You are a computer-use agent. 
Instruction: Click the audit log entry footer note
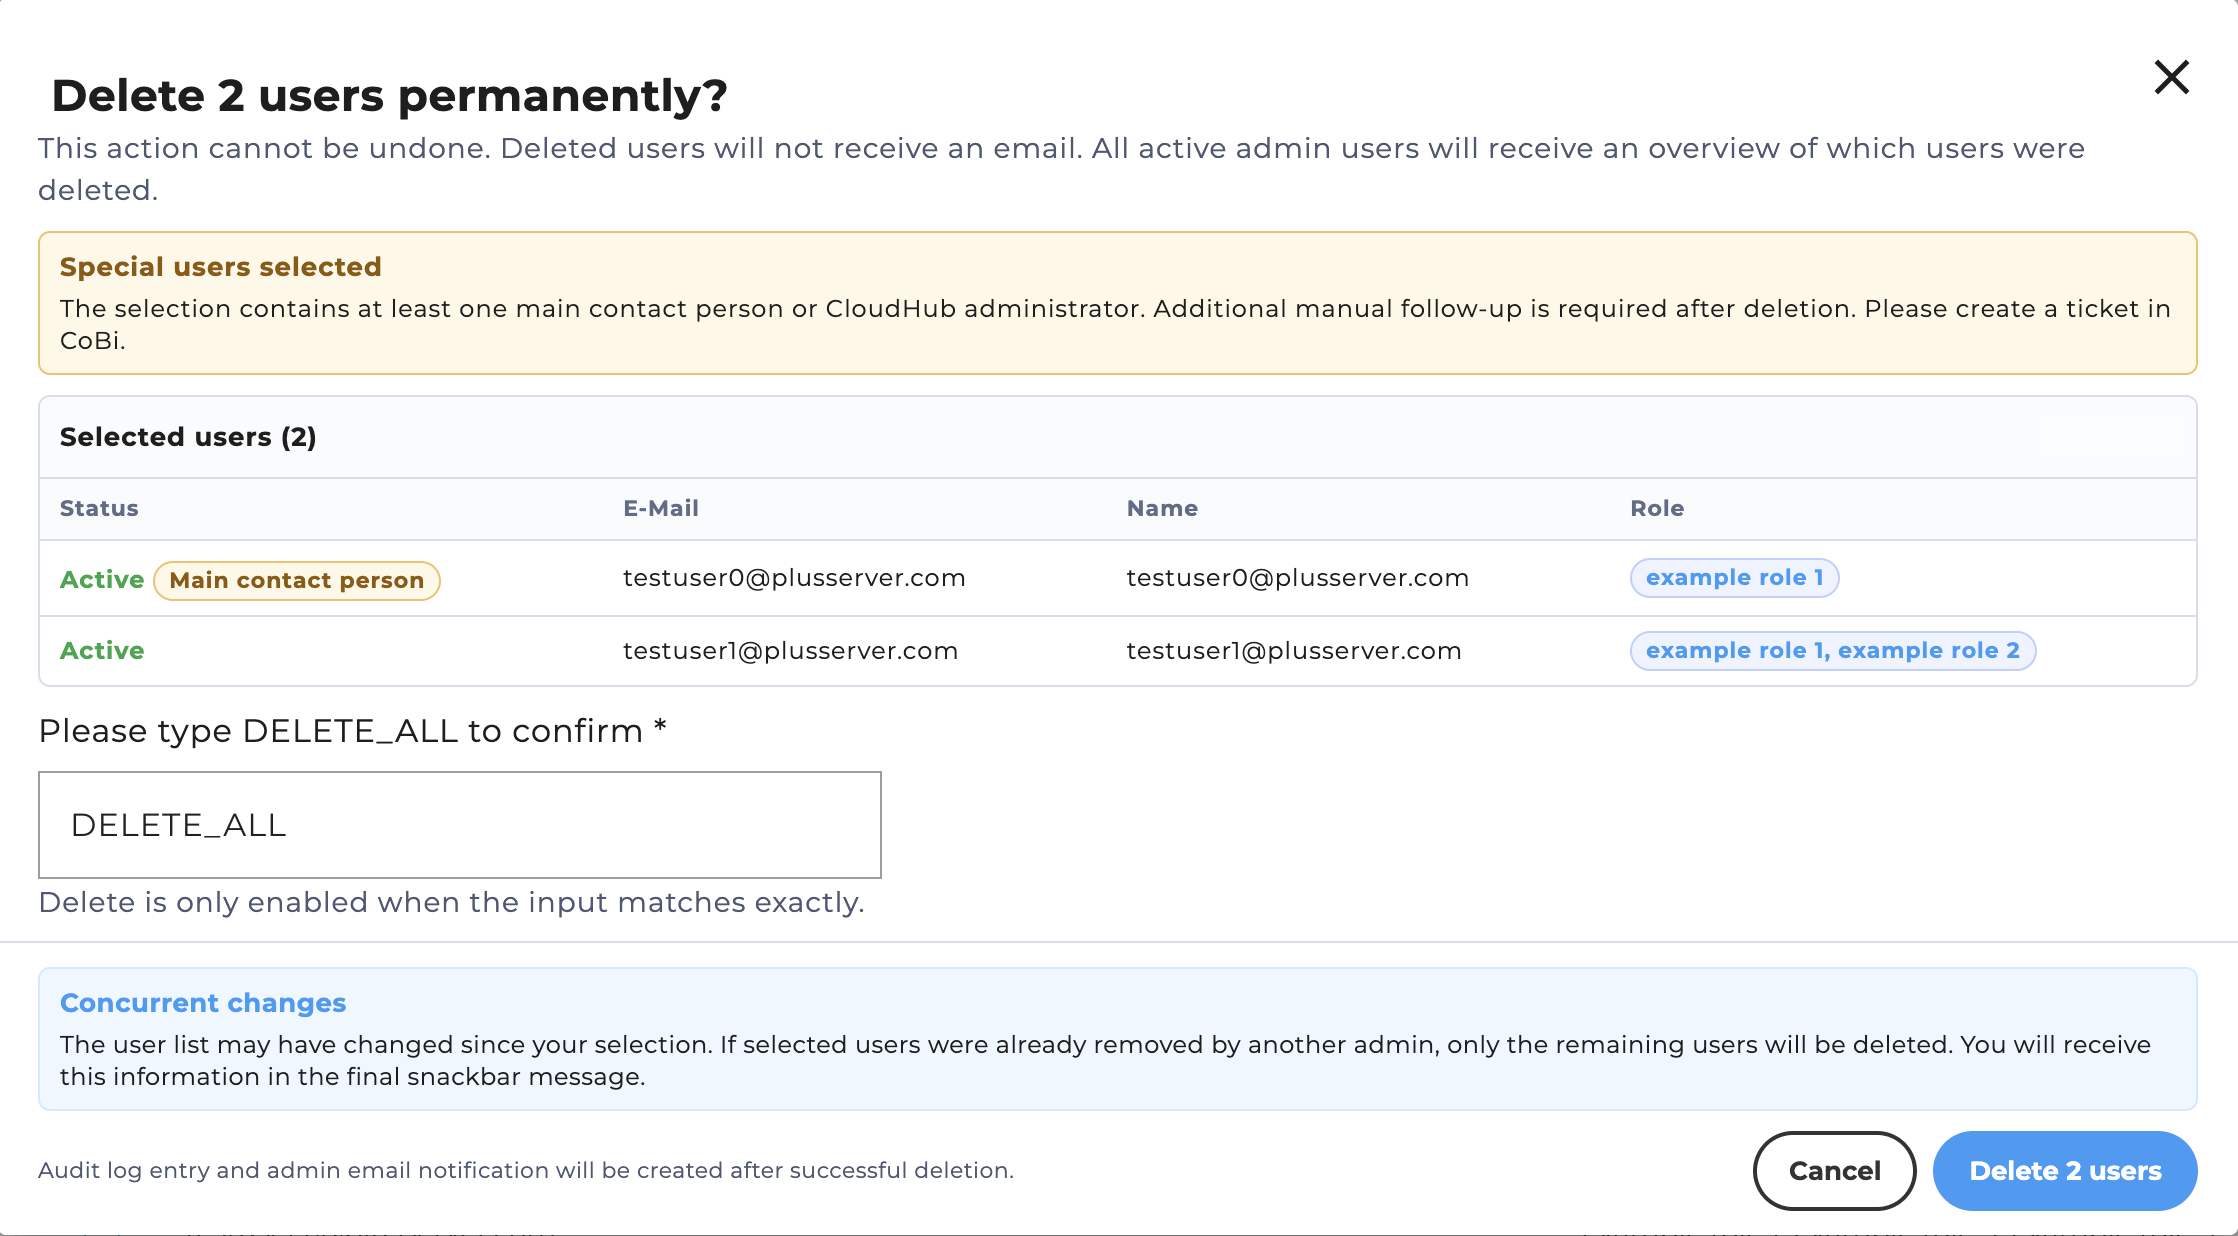coord(526,1170)
